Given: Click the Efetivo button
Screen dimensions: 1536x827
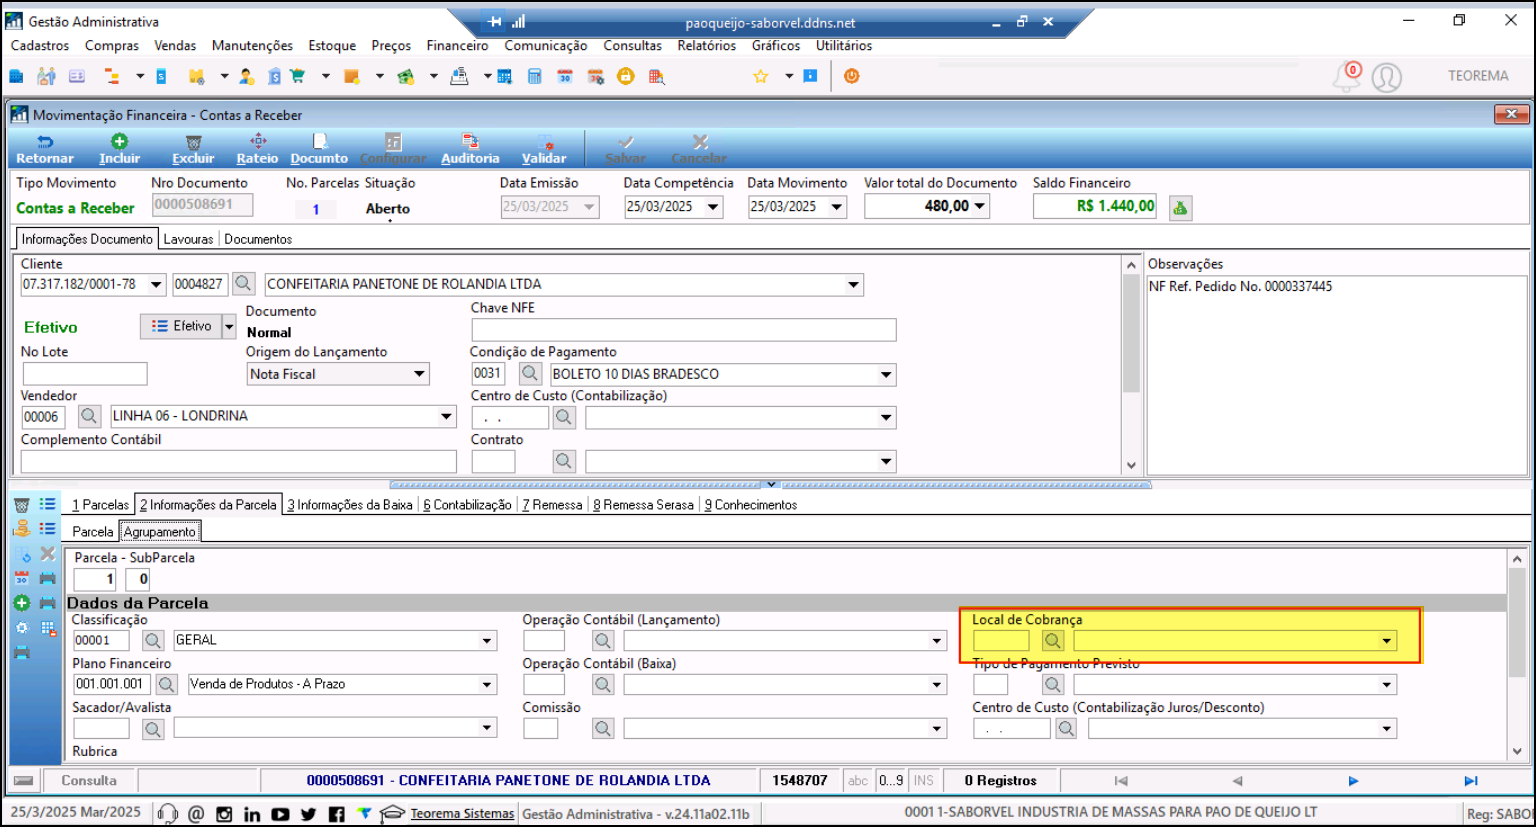Looking at the screenshot, I should point(181,326).
